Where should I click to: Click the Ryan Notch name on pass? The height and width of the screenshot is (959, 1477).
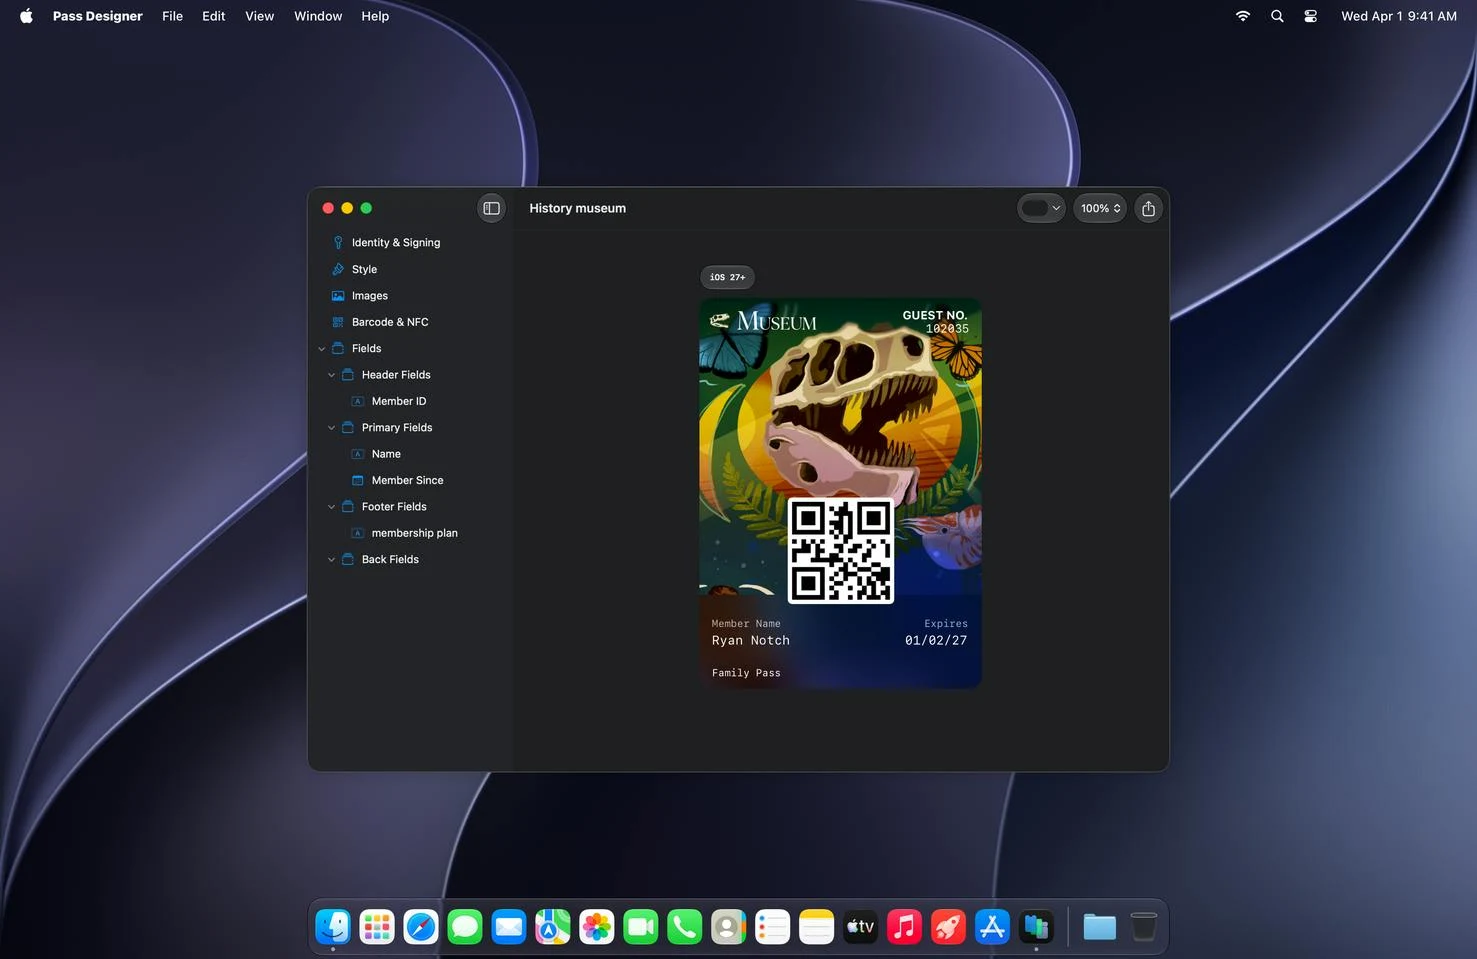[751, 641]
